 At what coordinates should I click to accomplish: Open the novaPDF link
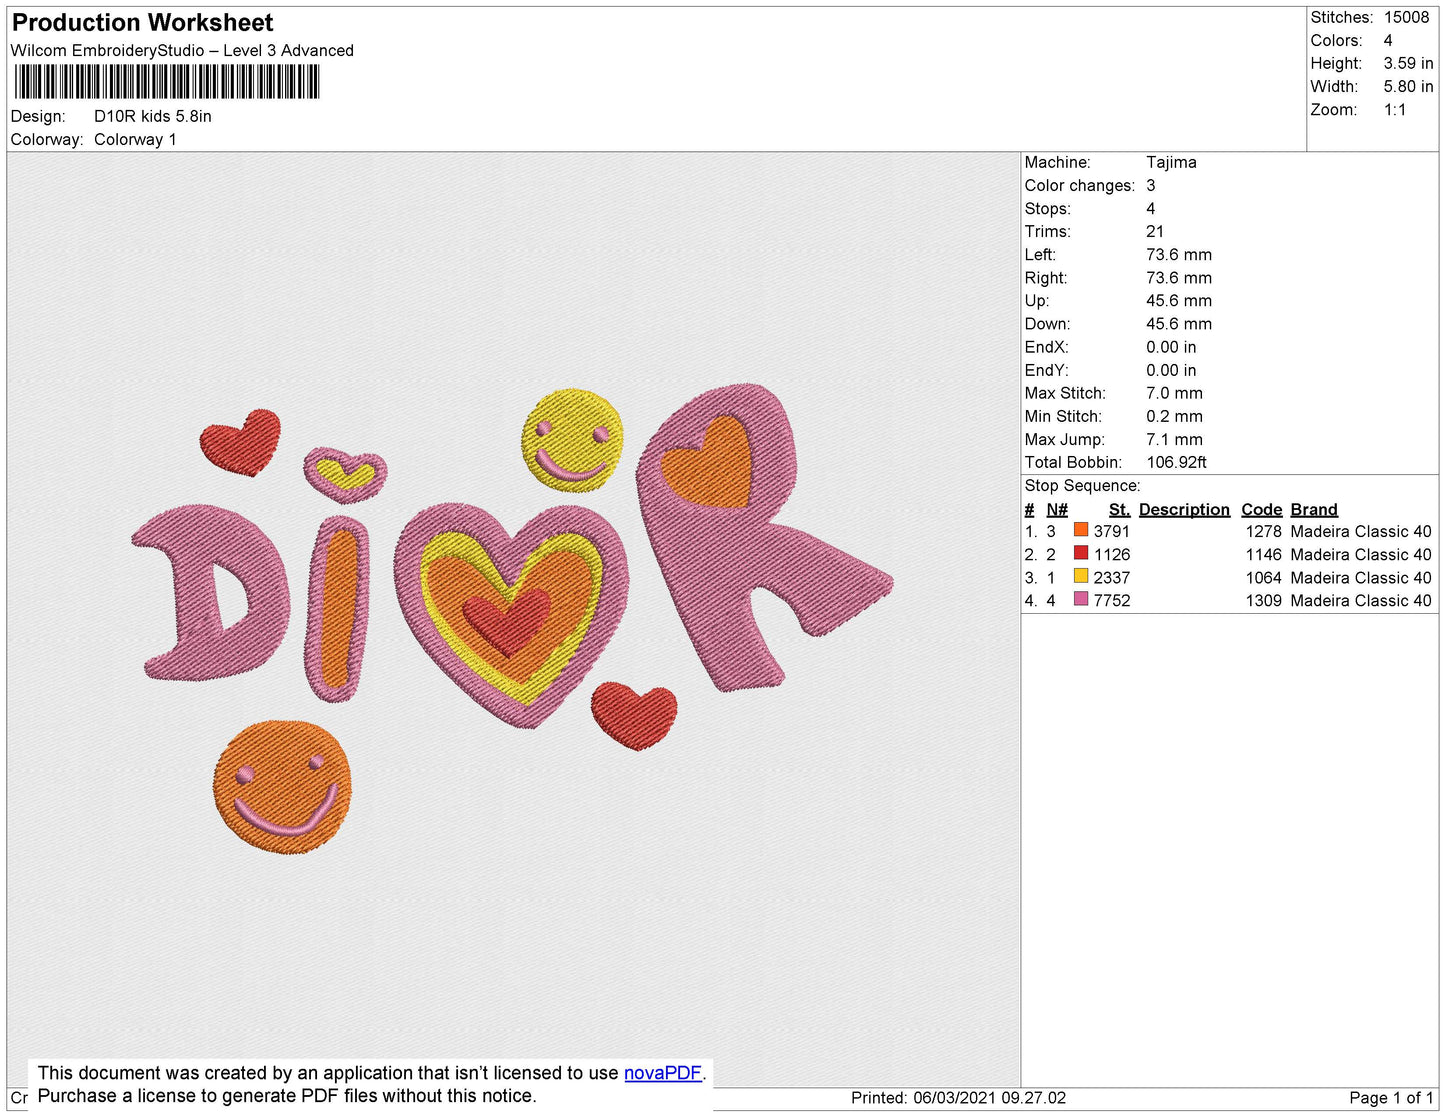click(x=663, y=1073)
